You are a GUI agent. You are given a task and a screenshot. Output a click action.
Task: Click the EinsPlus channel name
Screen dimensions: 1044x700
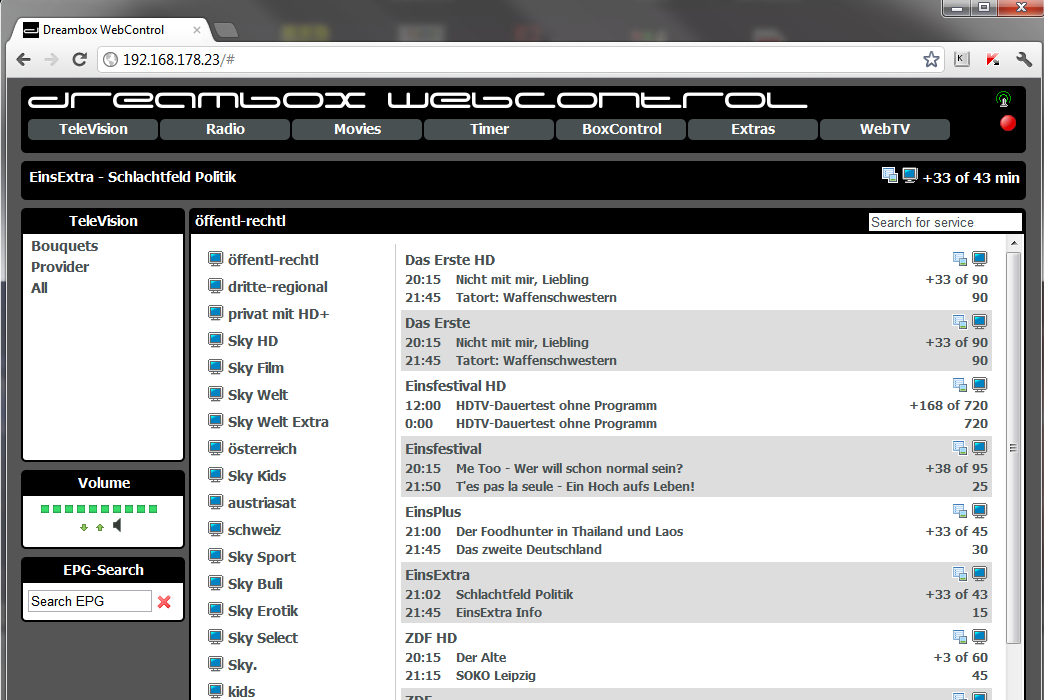(x=432, y=512)
